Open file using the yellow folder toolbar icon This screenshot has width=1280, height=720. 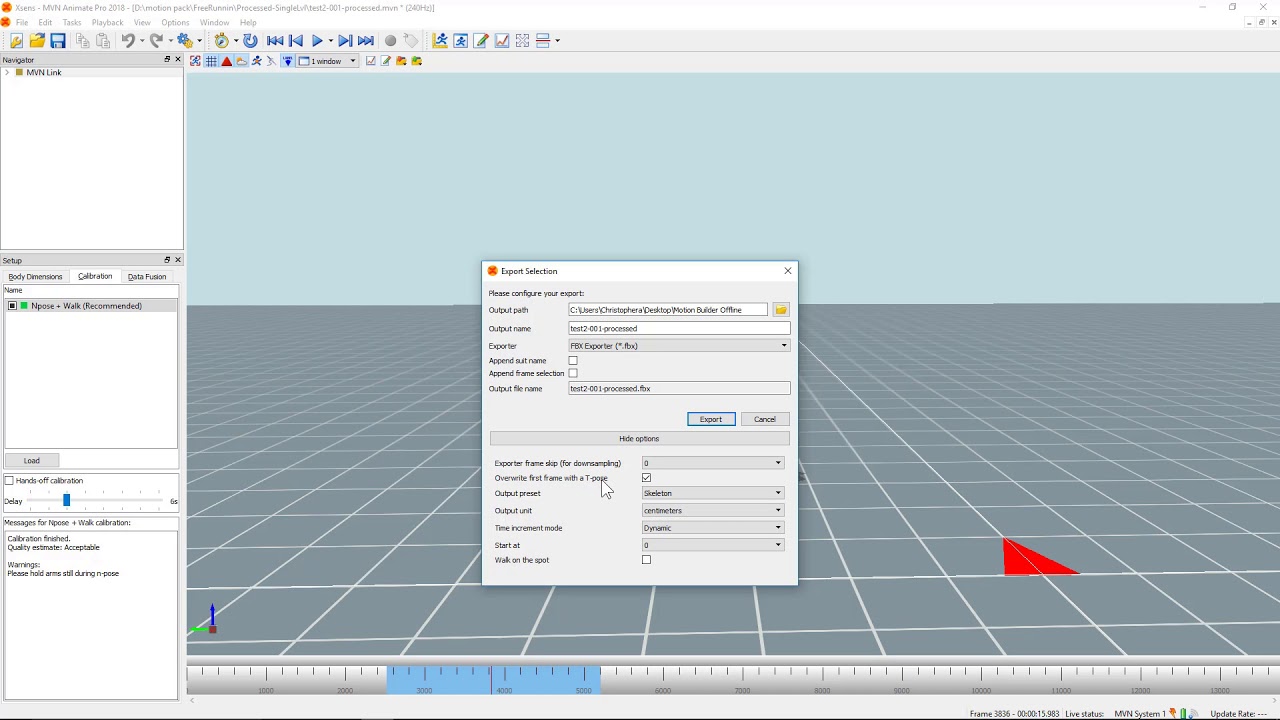[37, 41]
